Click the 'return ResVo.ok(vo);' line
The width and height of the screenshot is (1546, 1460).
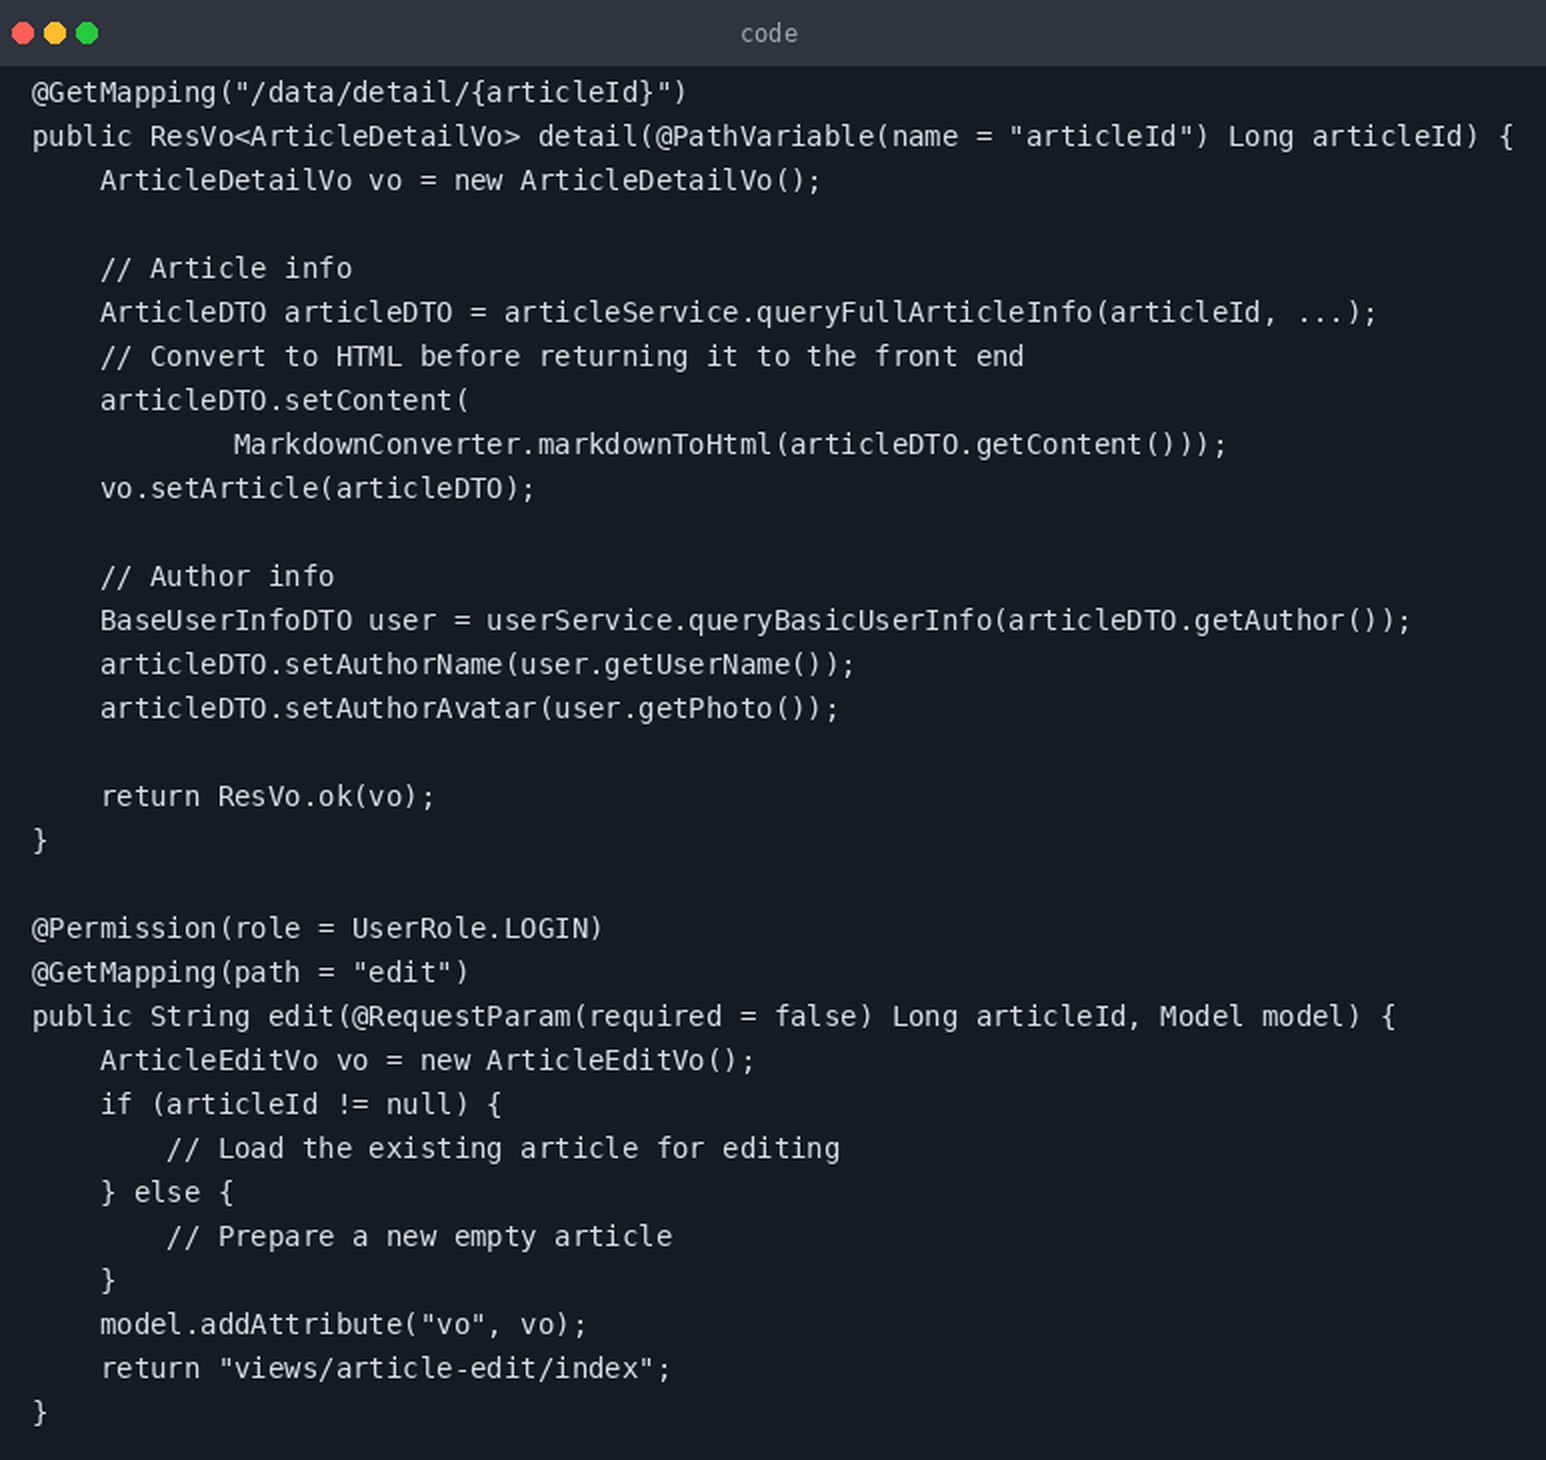point(267,797)
